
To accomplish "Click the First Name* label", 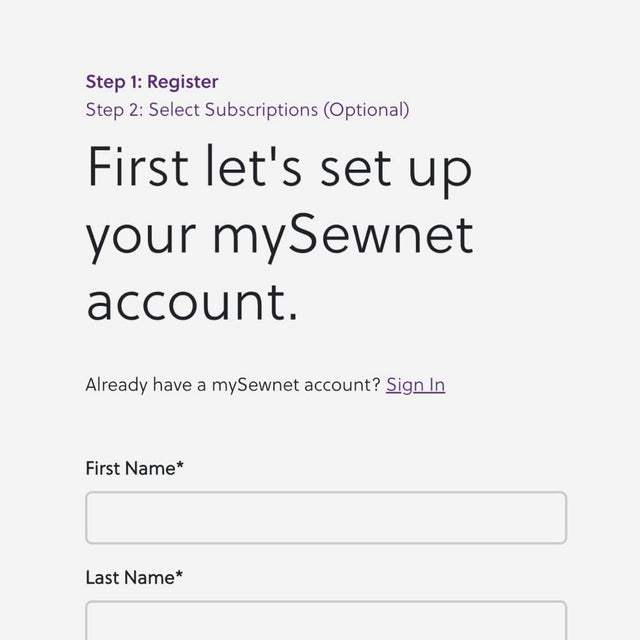I will click(x=134, y=468).
